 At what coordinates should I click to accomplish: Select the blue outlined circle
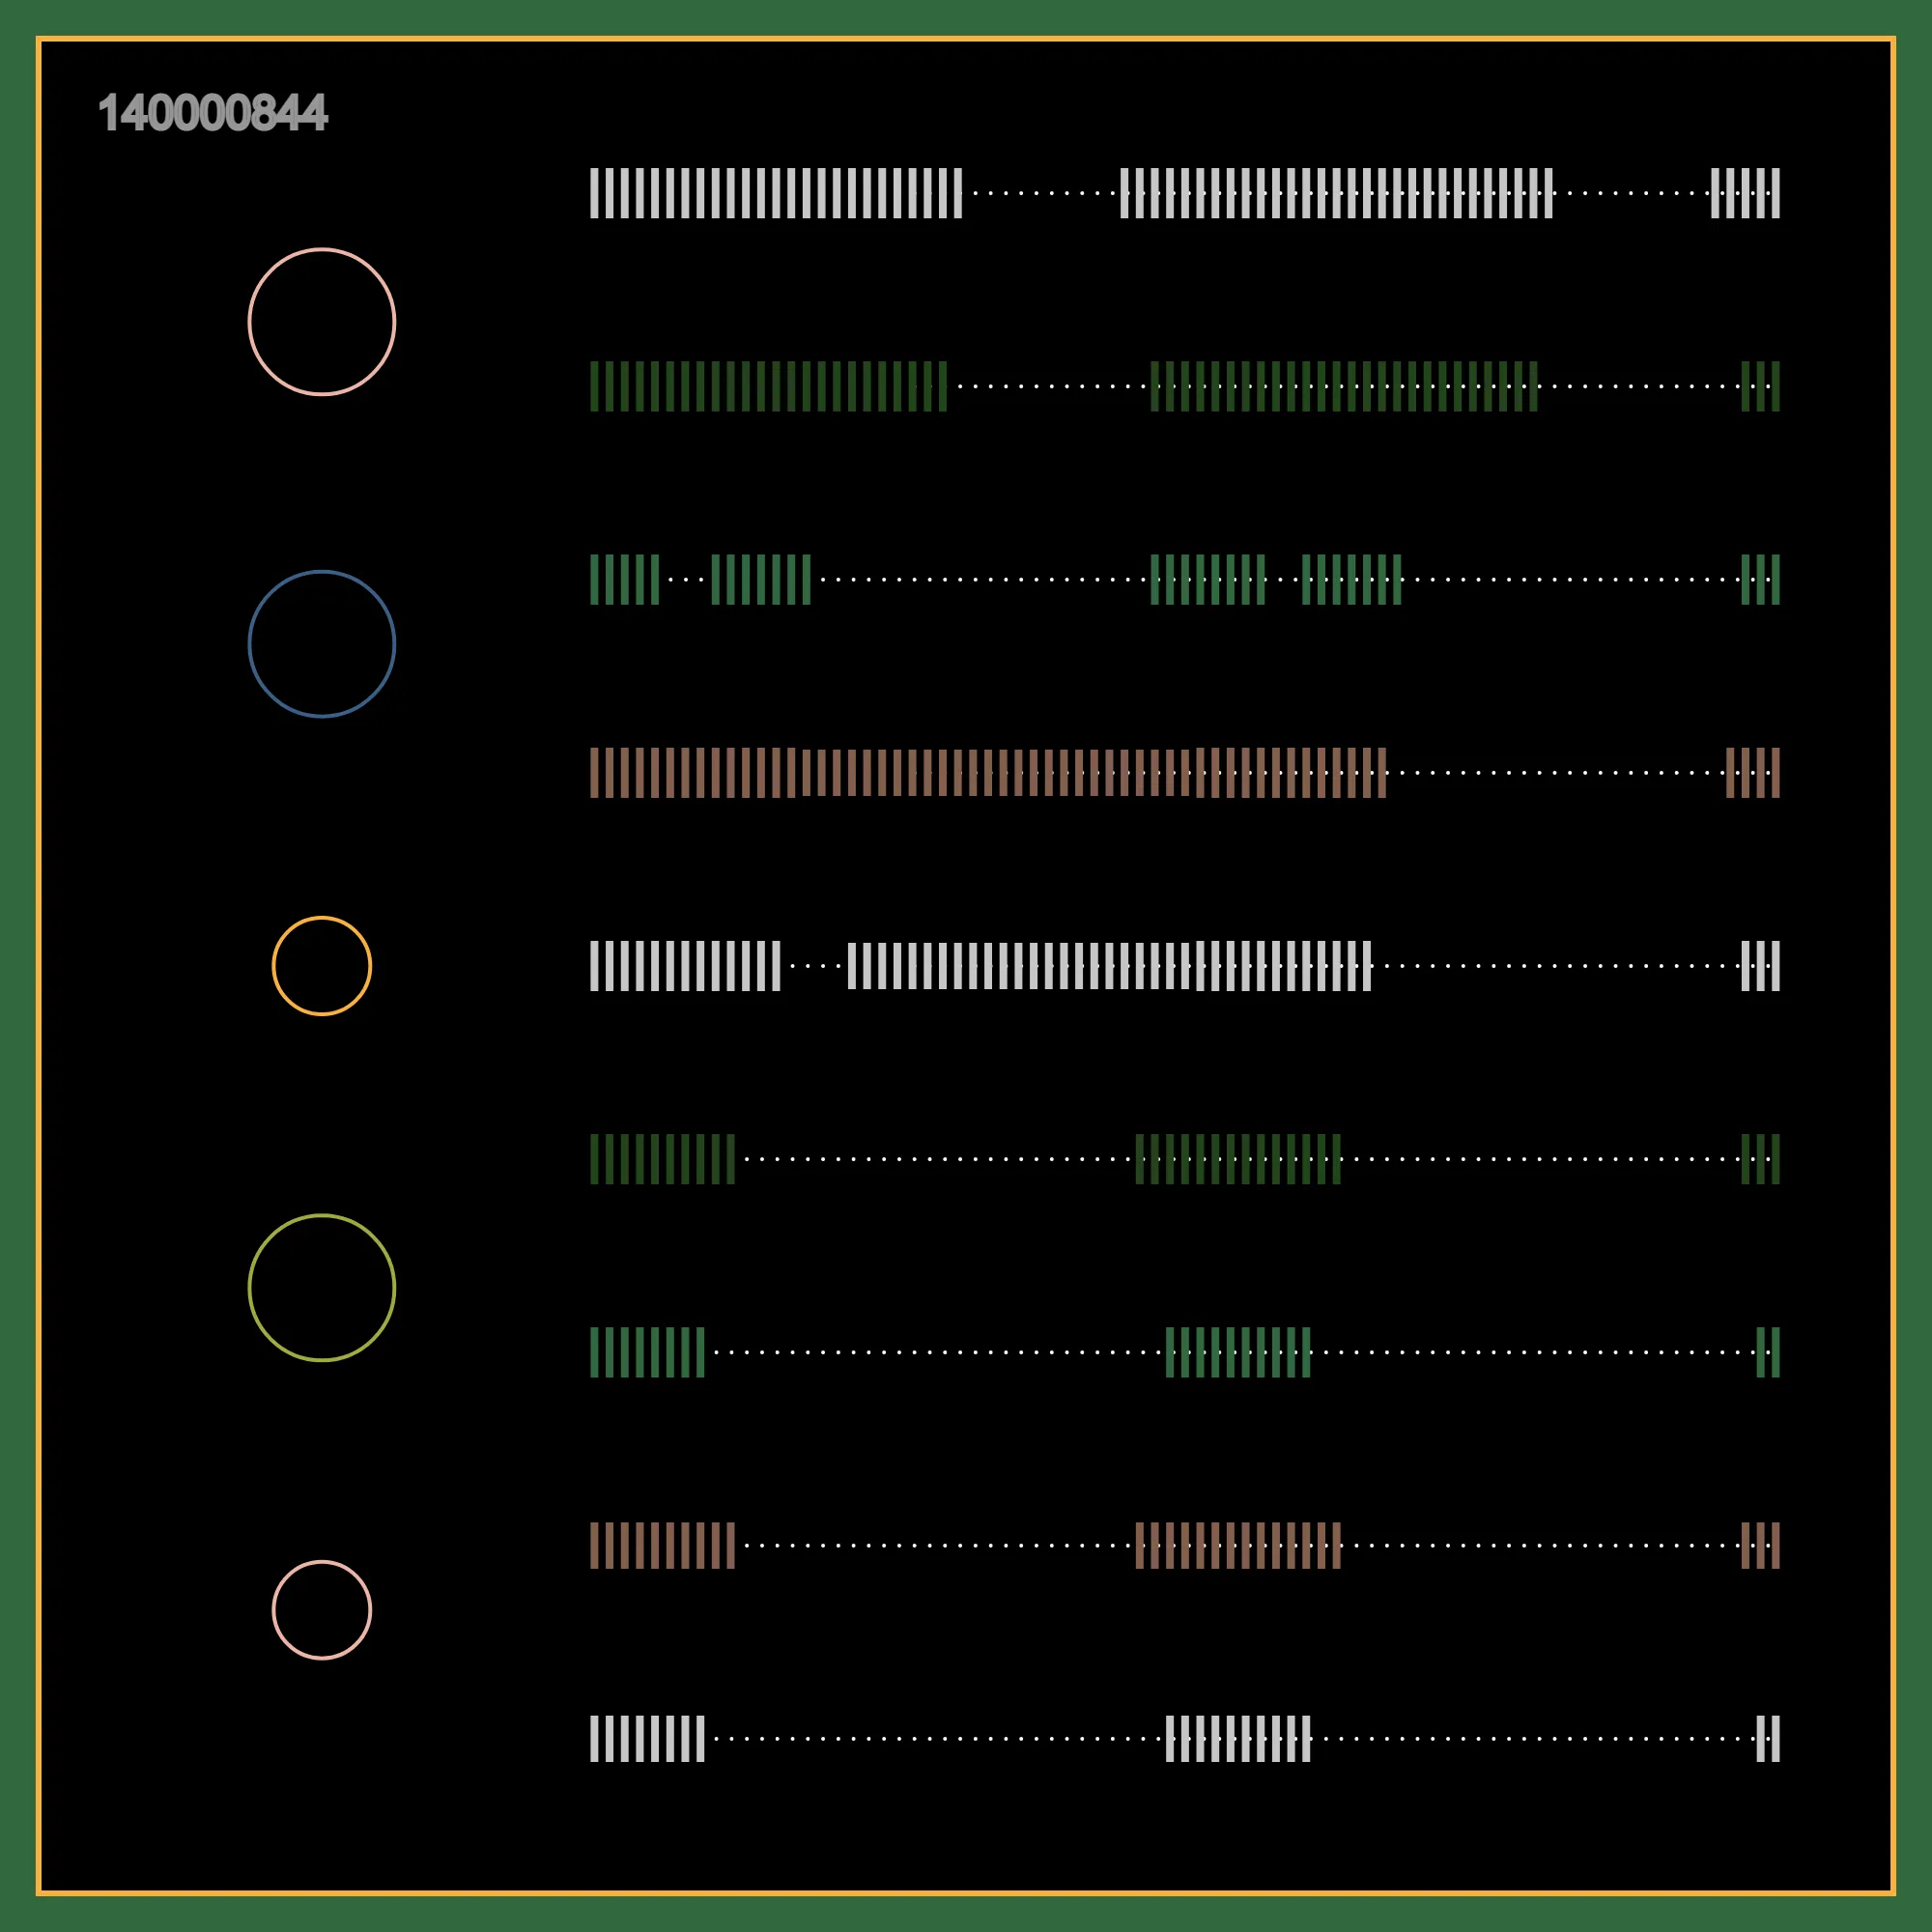(x=322, y=644)
